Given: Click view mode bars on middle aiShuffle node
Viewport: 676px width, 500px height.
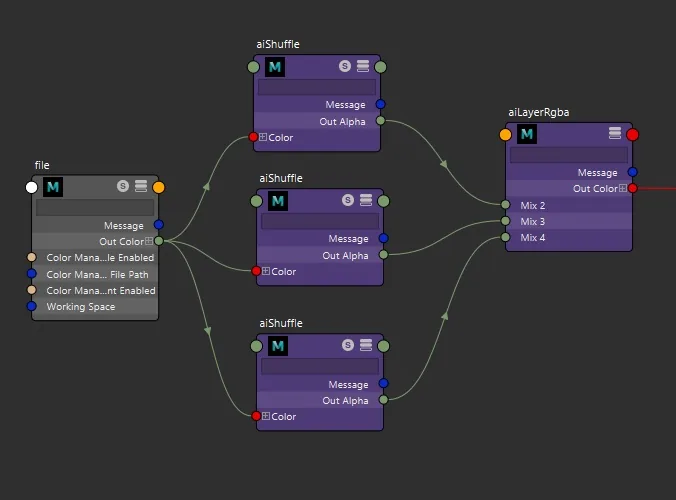Looking at the screenshot, I should [366, 200].
